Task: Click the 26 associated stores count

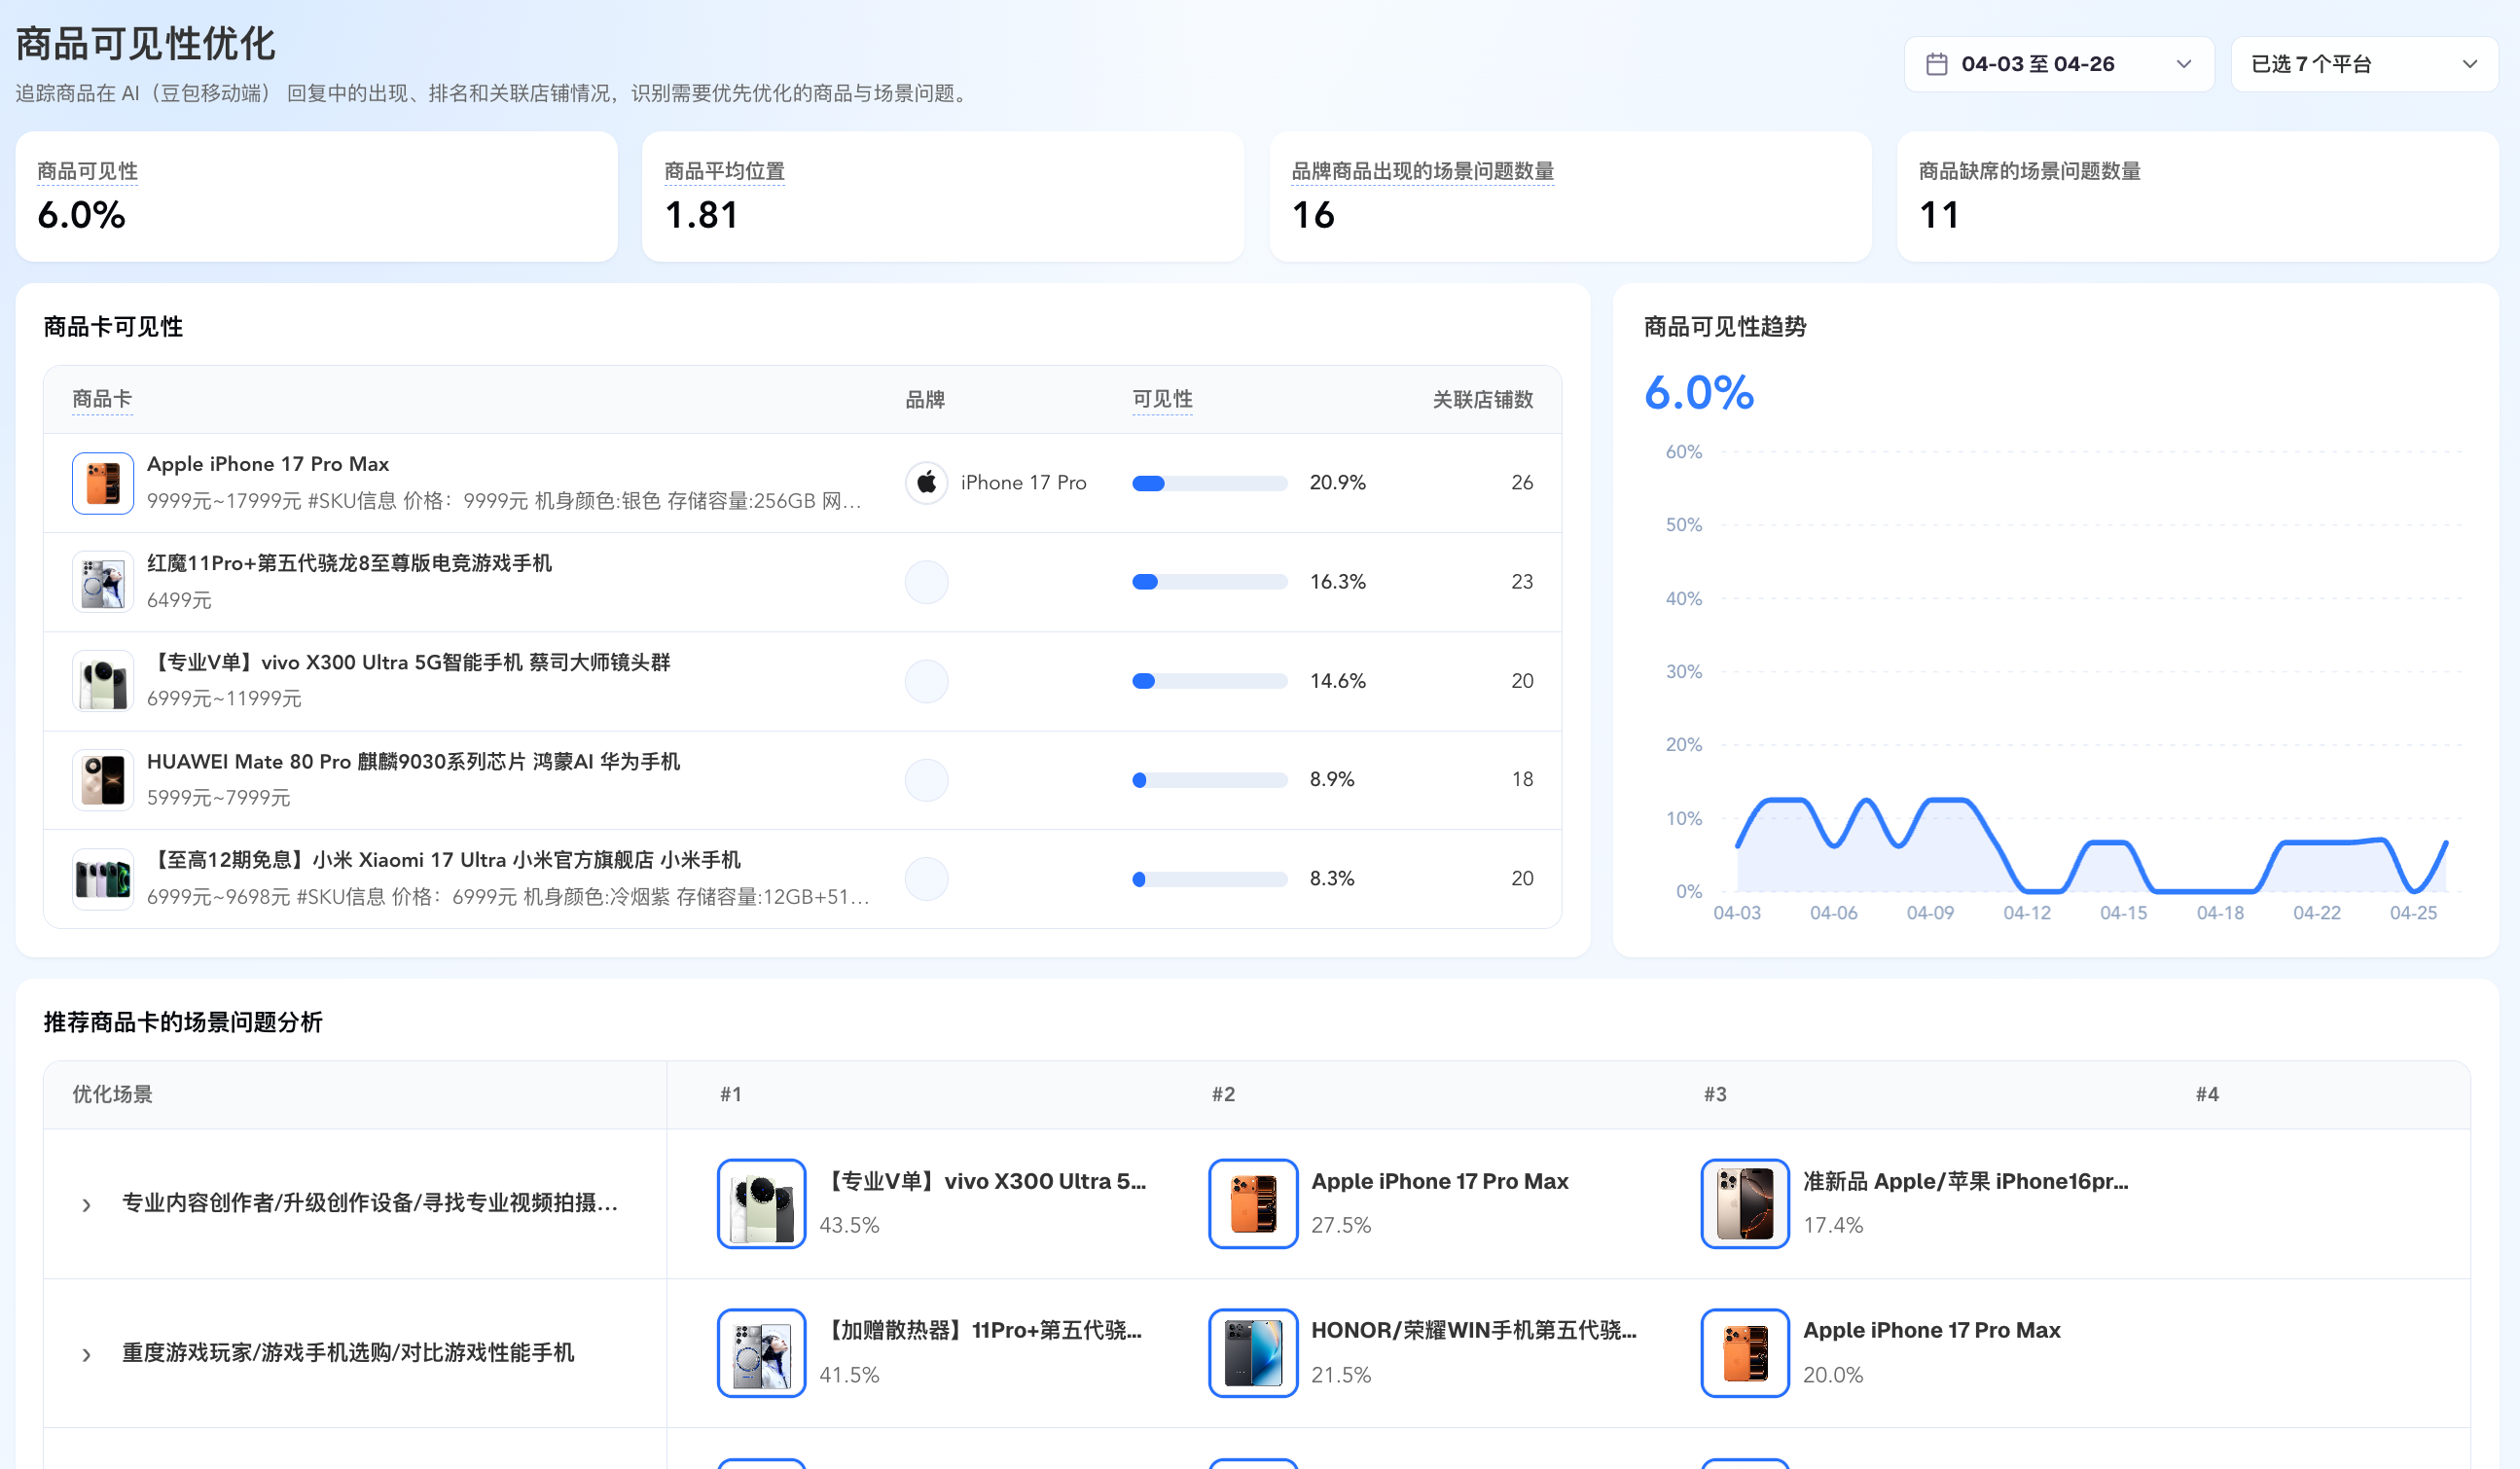Action: 1522,483
